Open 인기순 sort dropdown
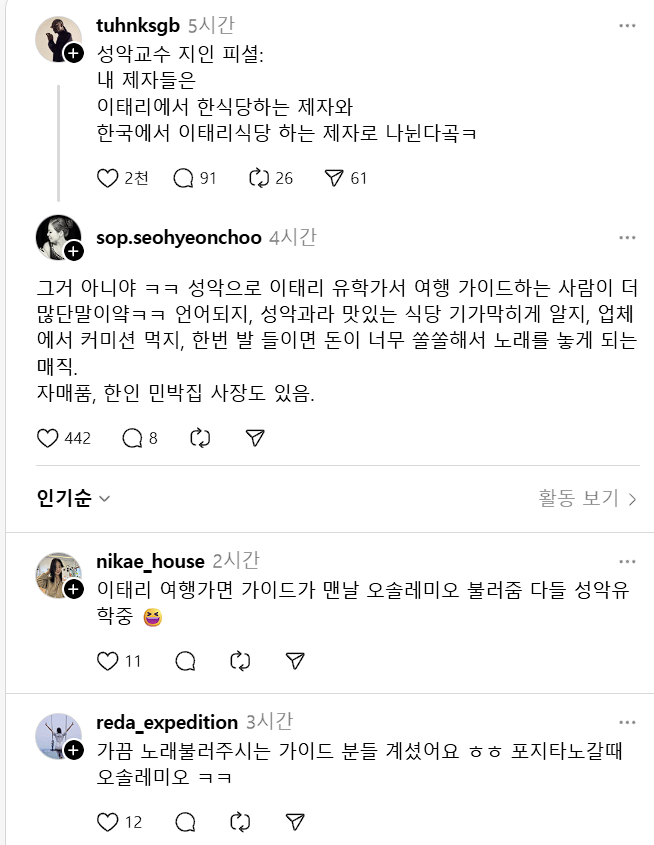 [x=73, y=498]
